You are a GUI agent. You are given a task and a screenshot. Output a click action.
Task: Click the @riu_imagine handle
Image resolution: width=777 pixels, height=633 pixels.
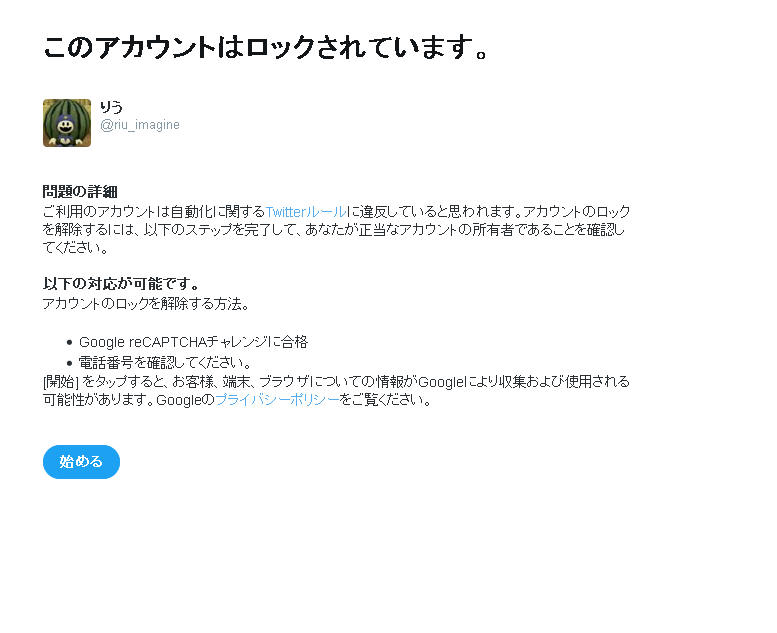(x=140, y=125)
